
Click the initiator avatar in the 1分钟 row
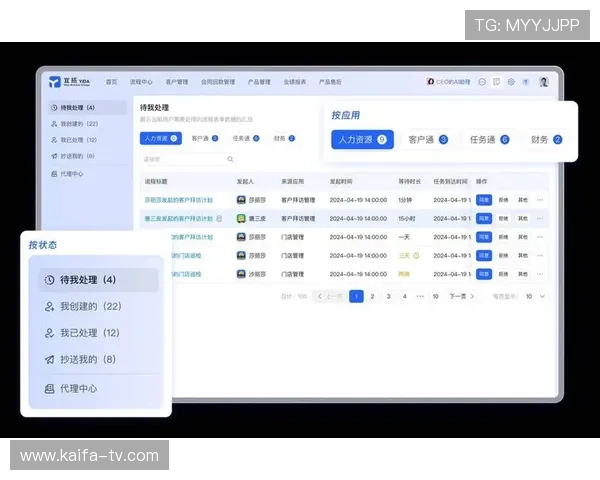(x=241, y=200)
